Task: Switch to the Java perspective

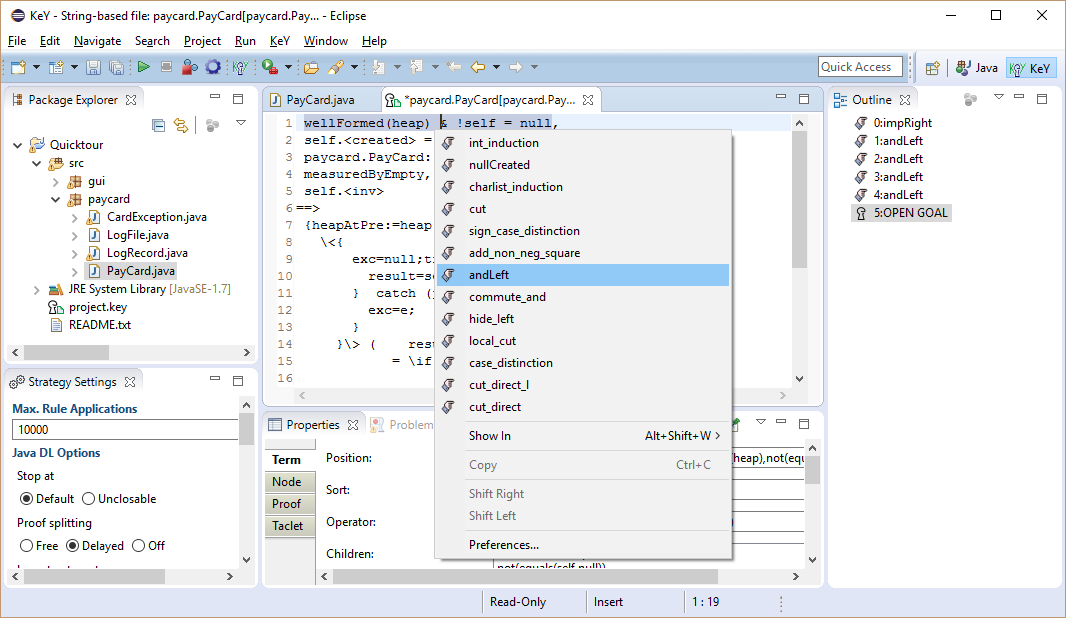Action: pos(977,68)
